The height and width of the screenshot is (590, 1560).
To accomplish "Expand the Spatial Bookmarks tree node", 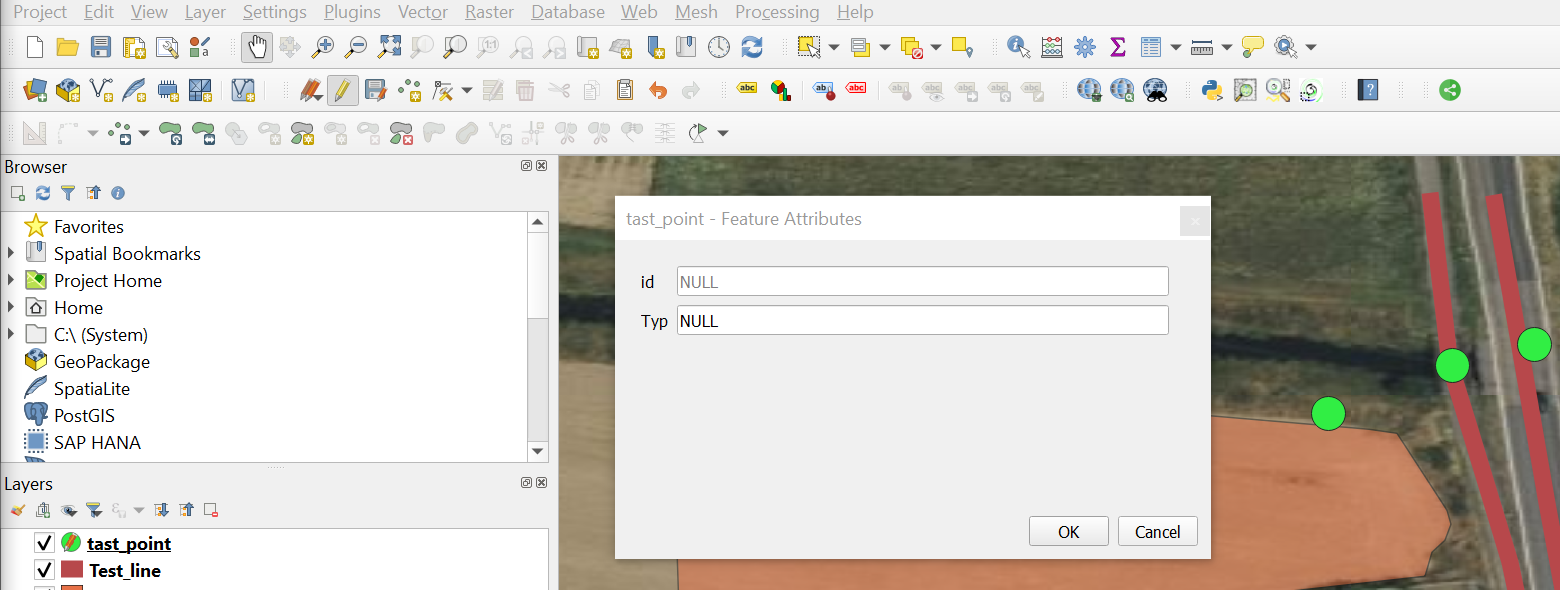I will pos(11,254).
